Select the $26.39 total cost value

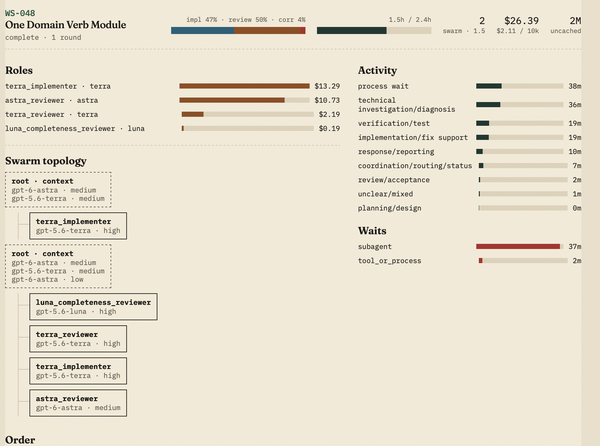tap(521, 21)
